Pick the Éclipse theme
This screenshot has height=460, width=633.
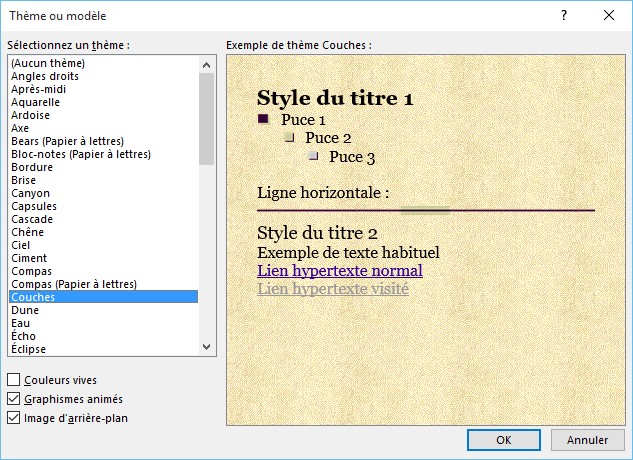[29, 349]
